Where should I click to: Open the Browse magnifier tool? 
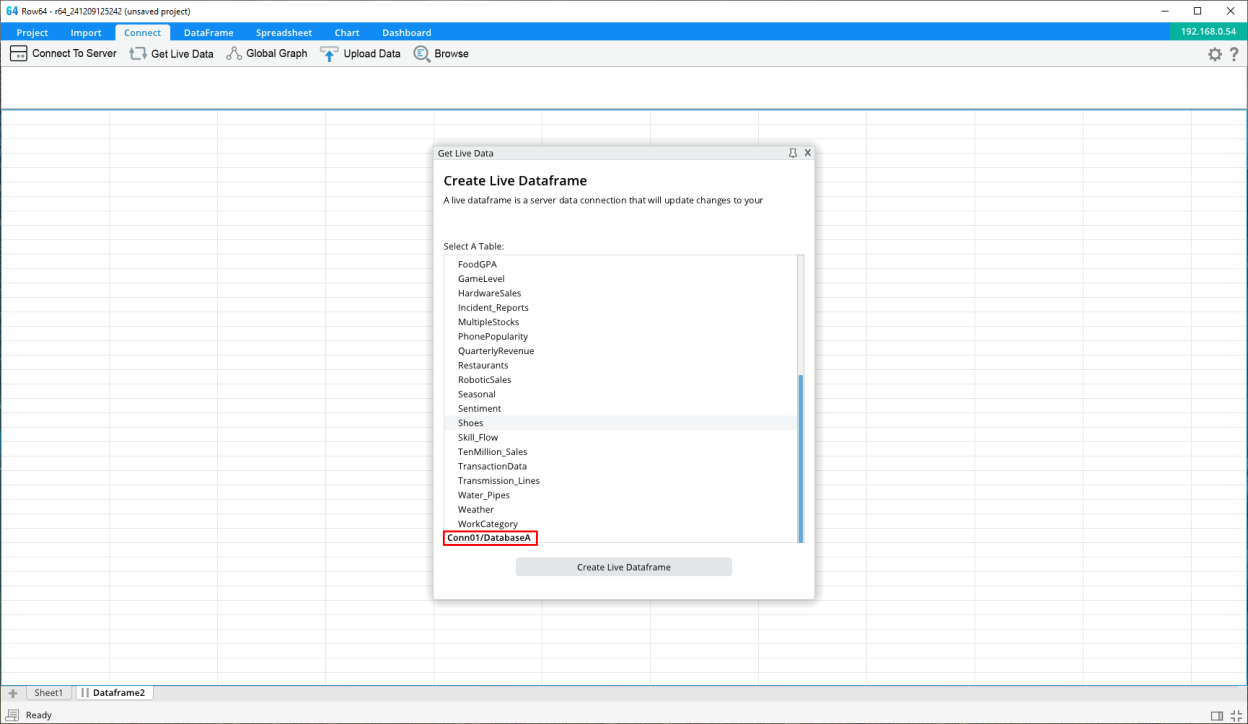(421, 54)
